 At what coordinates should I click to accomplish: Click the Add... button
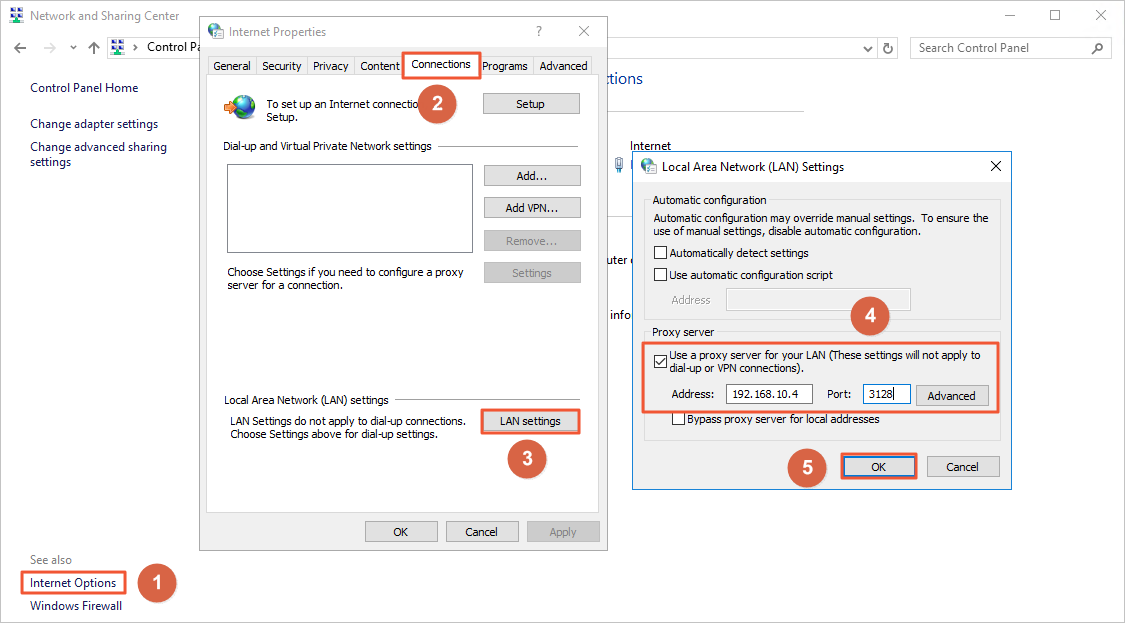click(x=532, y=176)
